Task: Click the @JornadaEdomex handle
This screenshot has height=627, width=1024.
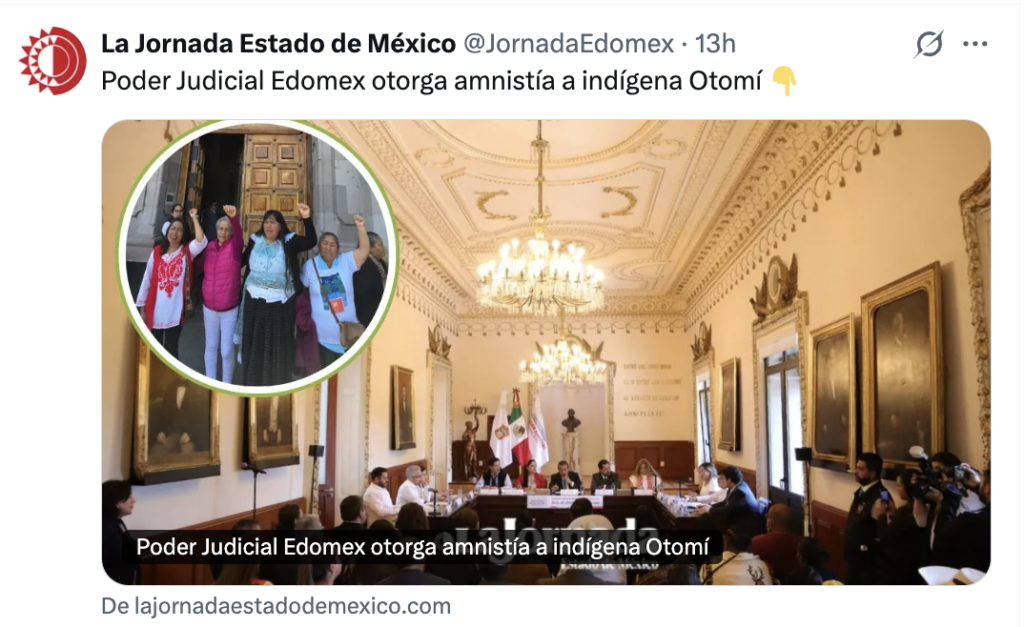Action: point(568,44)
